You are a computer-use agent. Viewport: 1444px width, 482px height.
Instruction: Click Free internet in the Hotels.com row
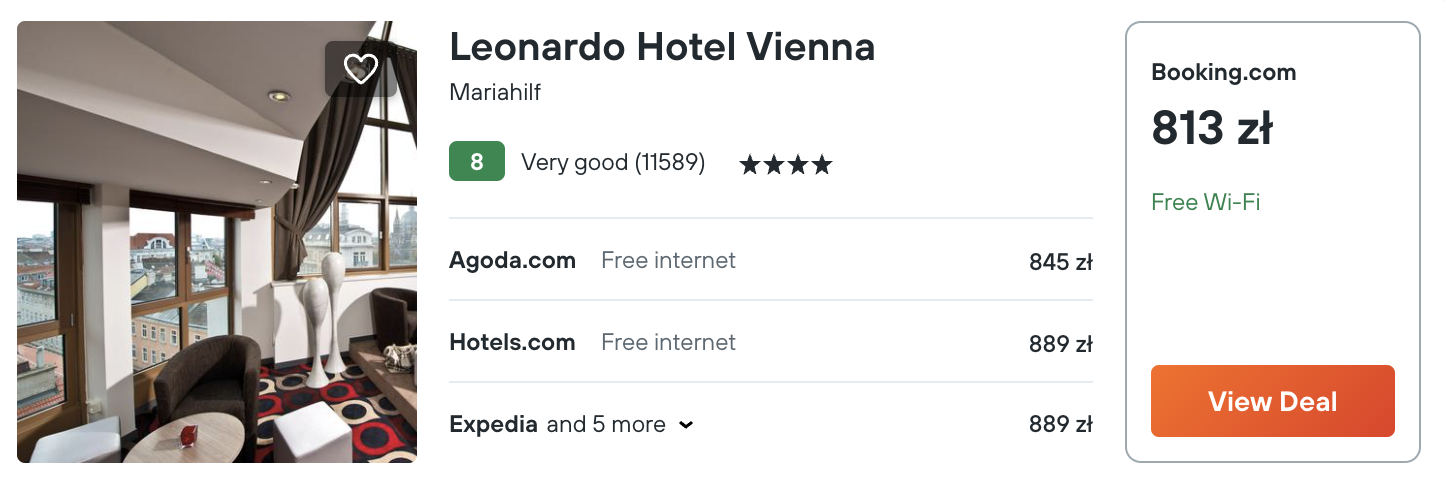[x=668, y=343]
